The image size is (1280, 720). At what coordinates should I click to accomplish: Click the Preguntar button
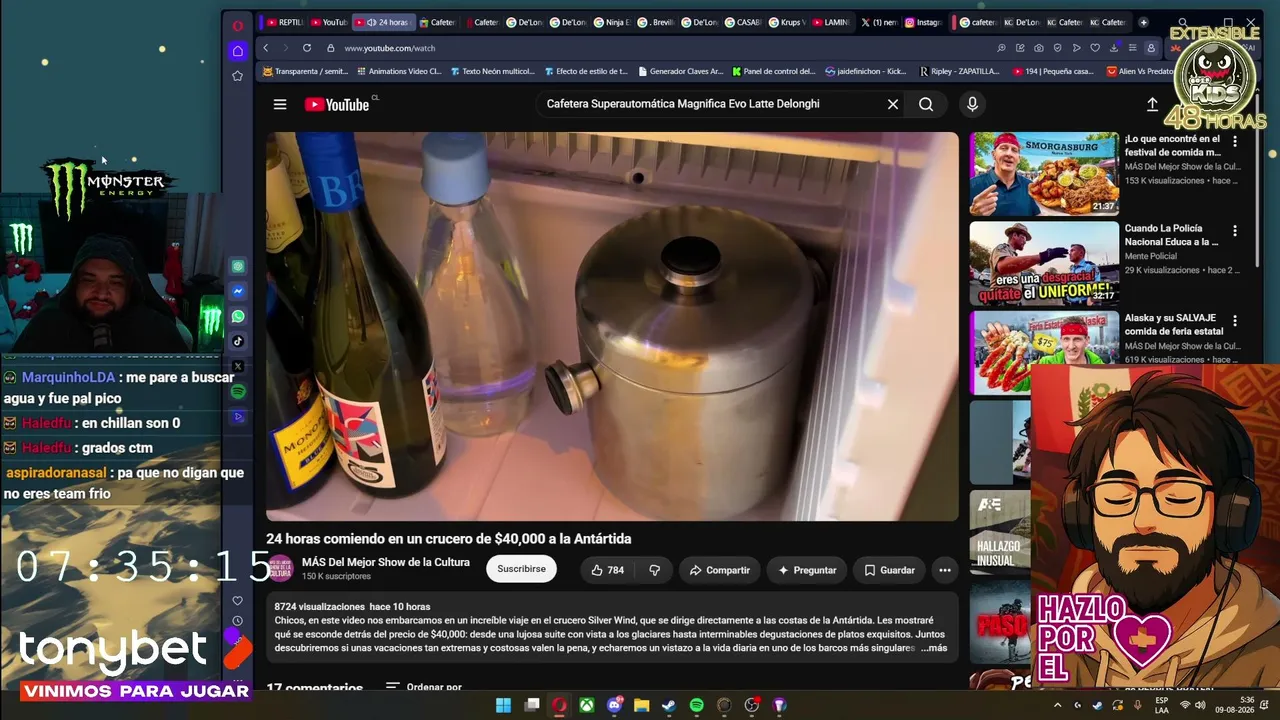tap(807, 570)
